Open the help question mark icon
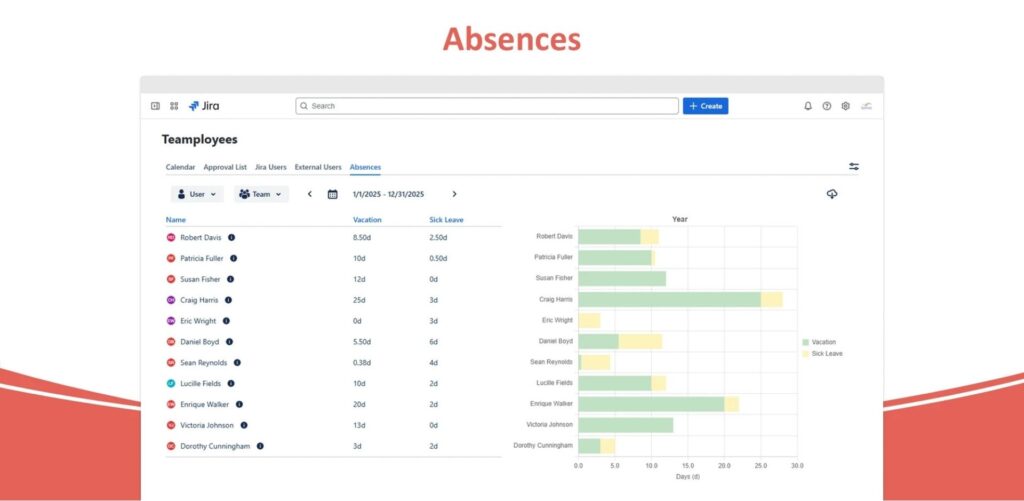This screenshot has width=1024, height=501. [x=827, y=106]
